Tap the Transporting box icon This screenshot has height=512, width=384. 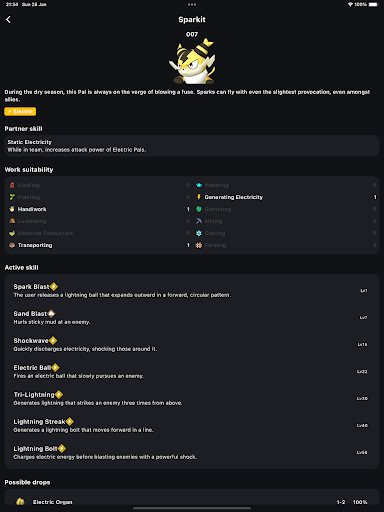click(x=12, y=245)
